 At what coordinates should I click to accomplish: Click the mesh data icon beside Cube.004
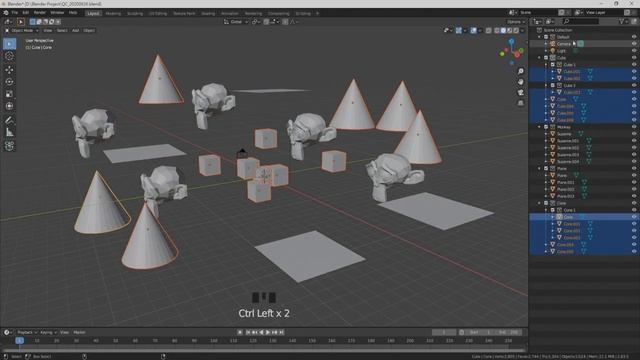click(584, 106)
